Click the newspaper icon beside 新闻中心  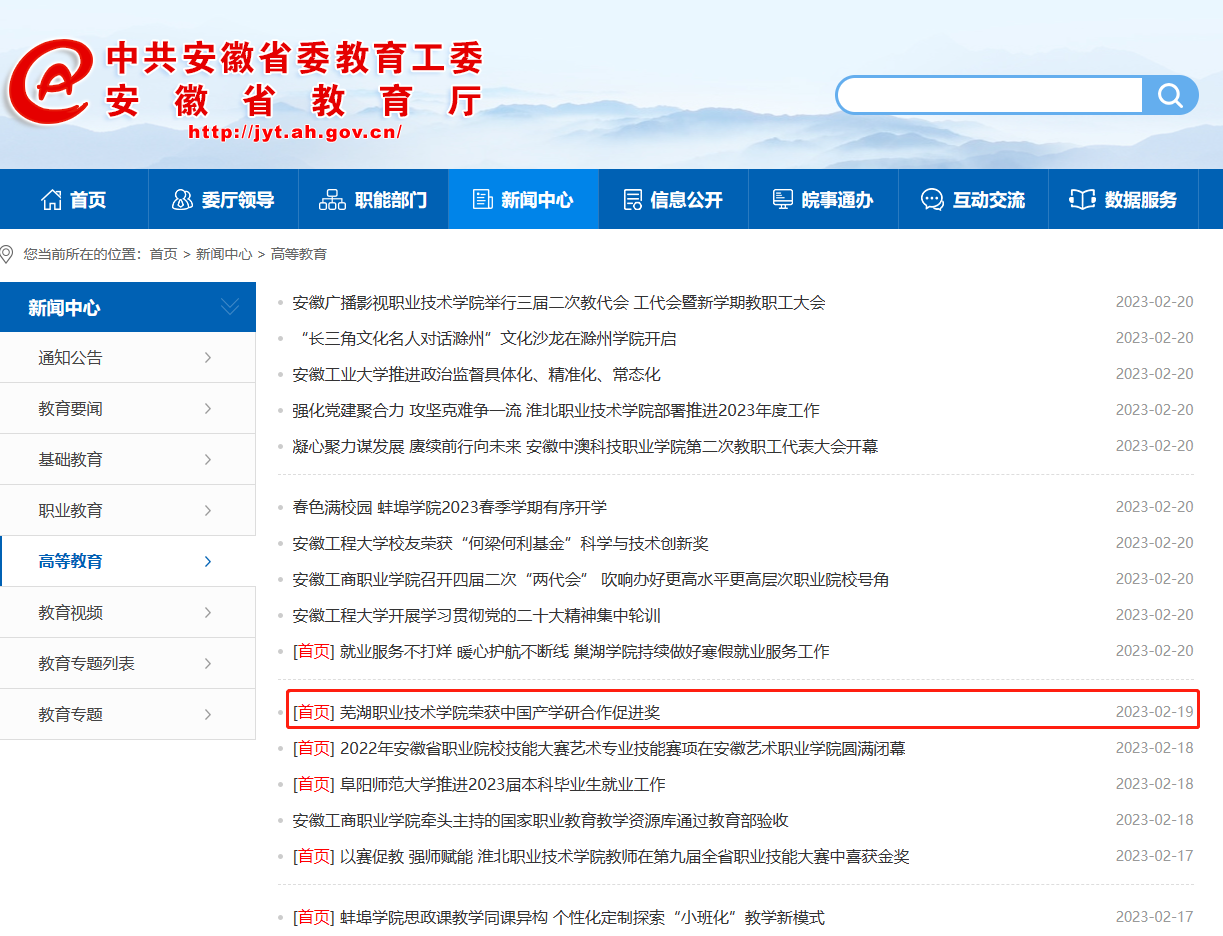click(x=483, y=200)
